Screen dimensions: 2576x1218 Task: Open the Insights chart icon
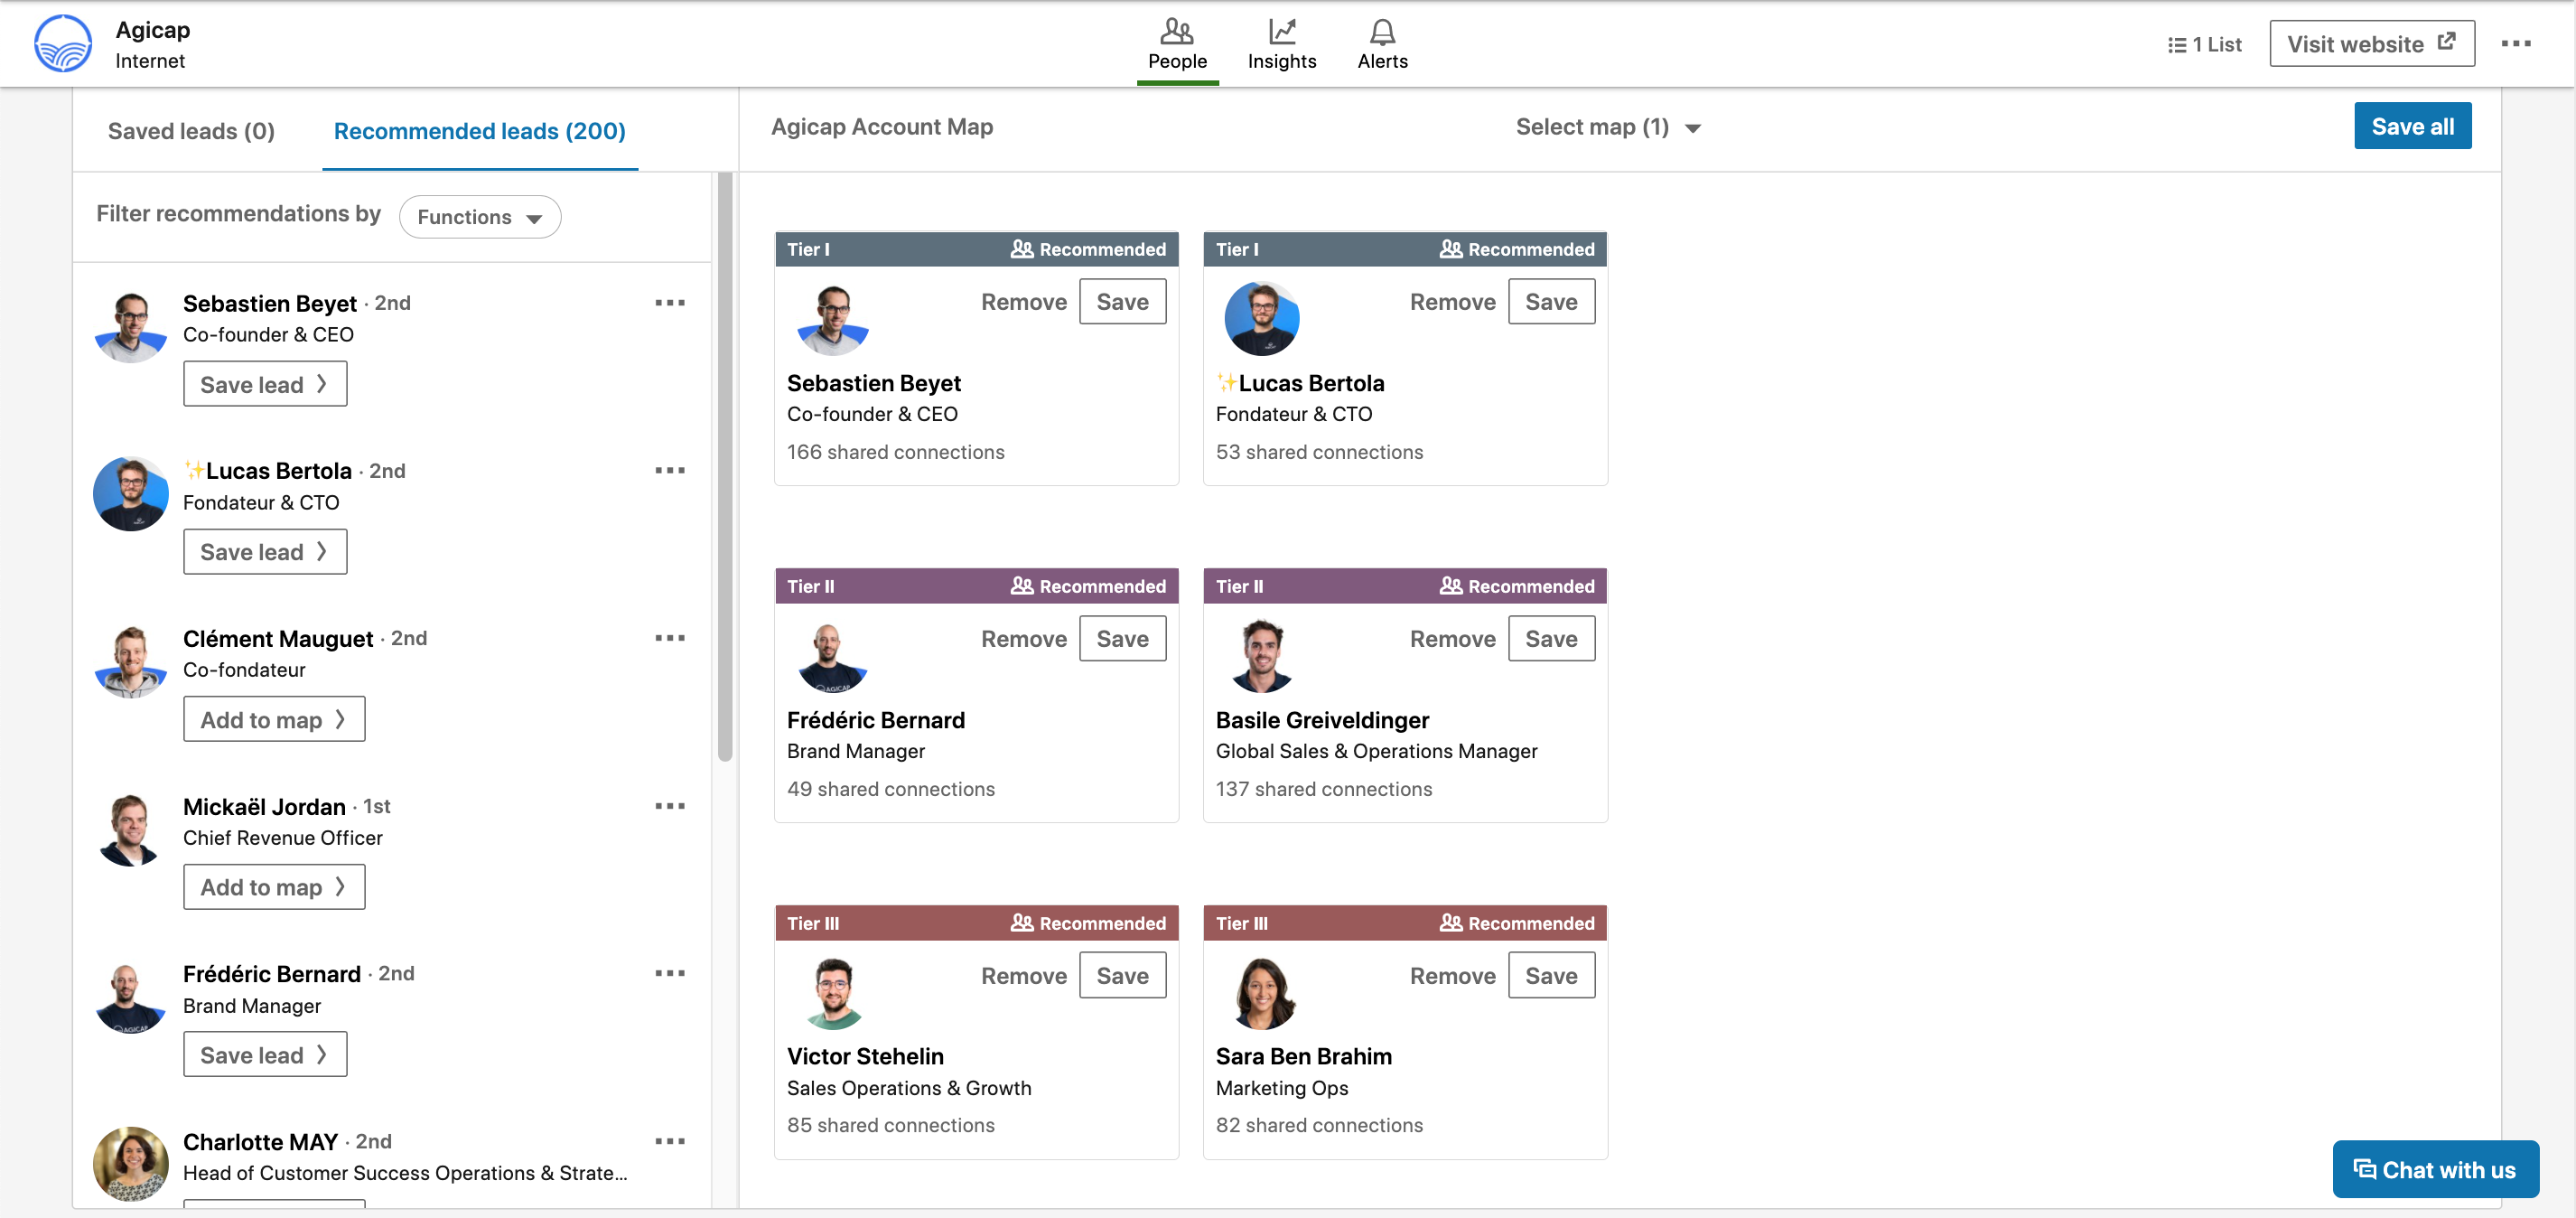tap(1281, 32)
